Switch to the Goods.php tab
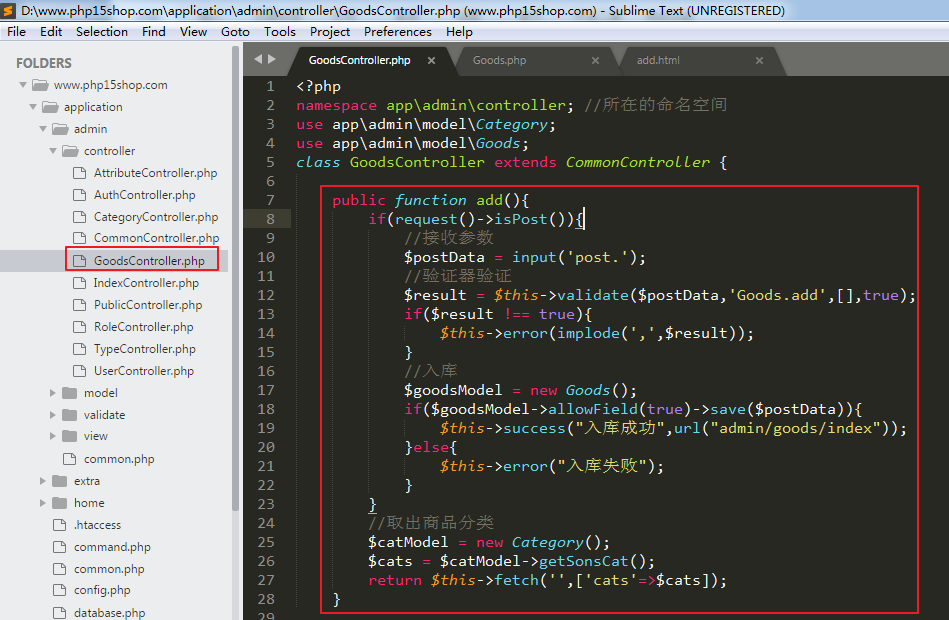949x620 pixels. [500, 61]
